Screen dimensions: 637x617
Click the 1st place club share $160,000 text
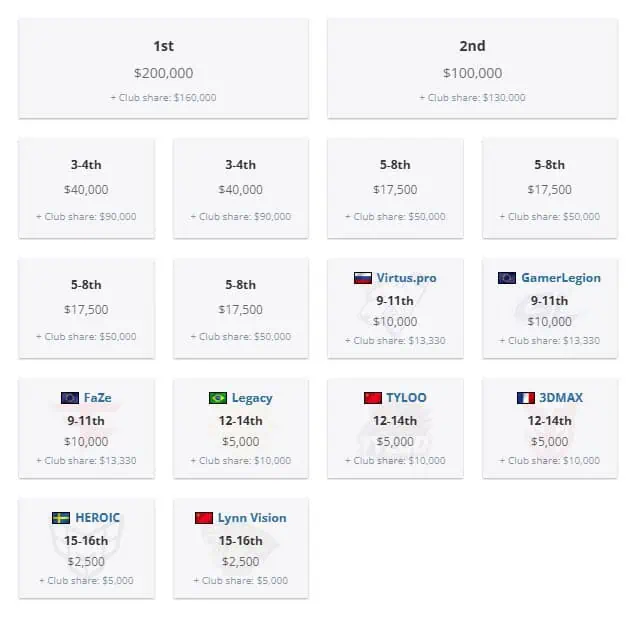[x=163, y=98]
